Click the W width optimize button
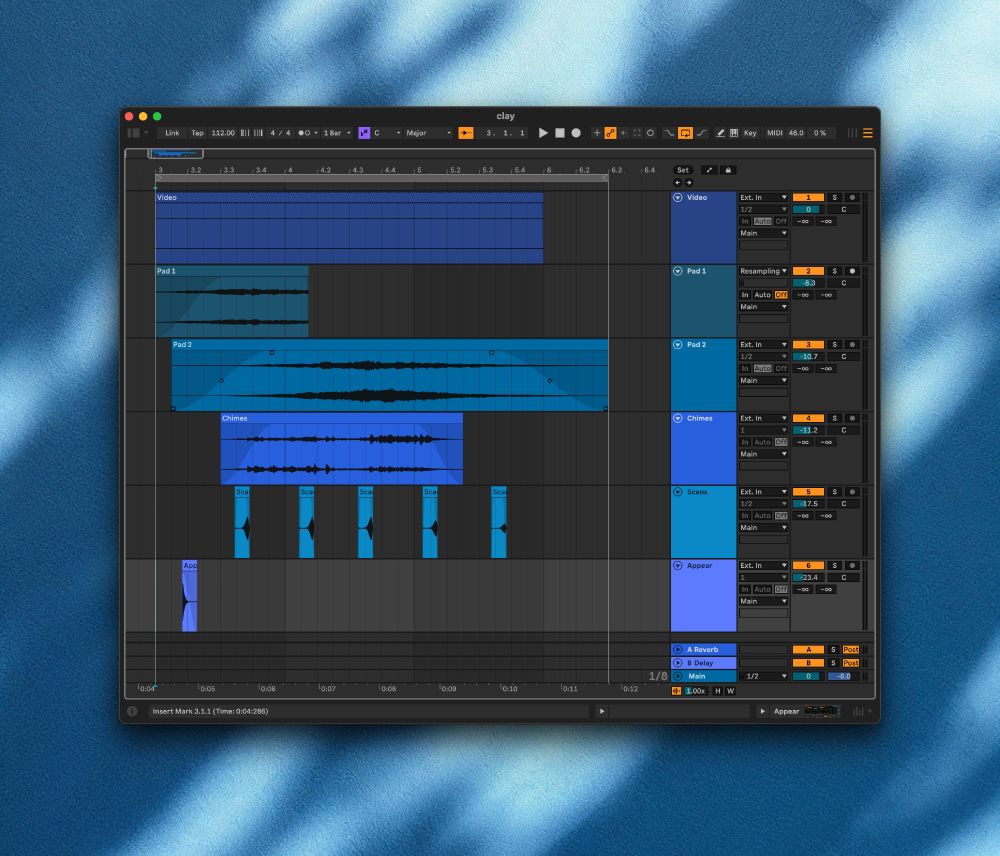Screen dimensions: 1000x856 [730, 691]
